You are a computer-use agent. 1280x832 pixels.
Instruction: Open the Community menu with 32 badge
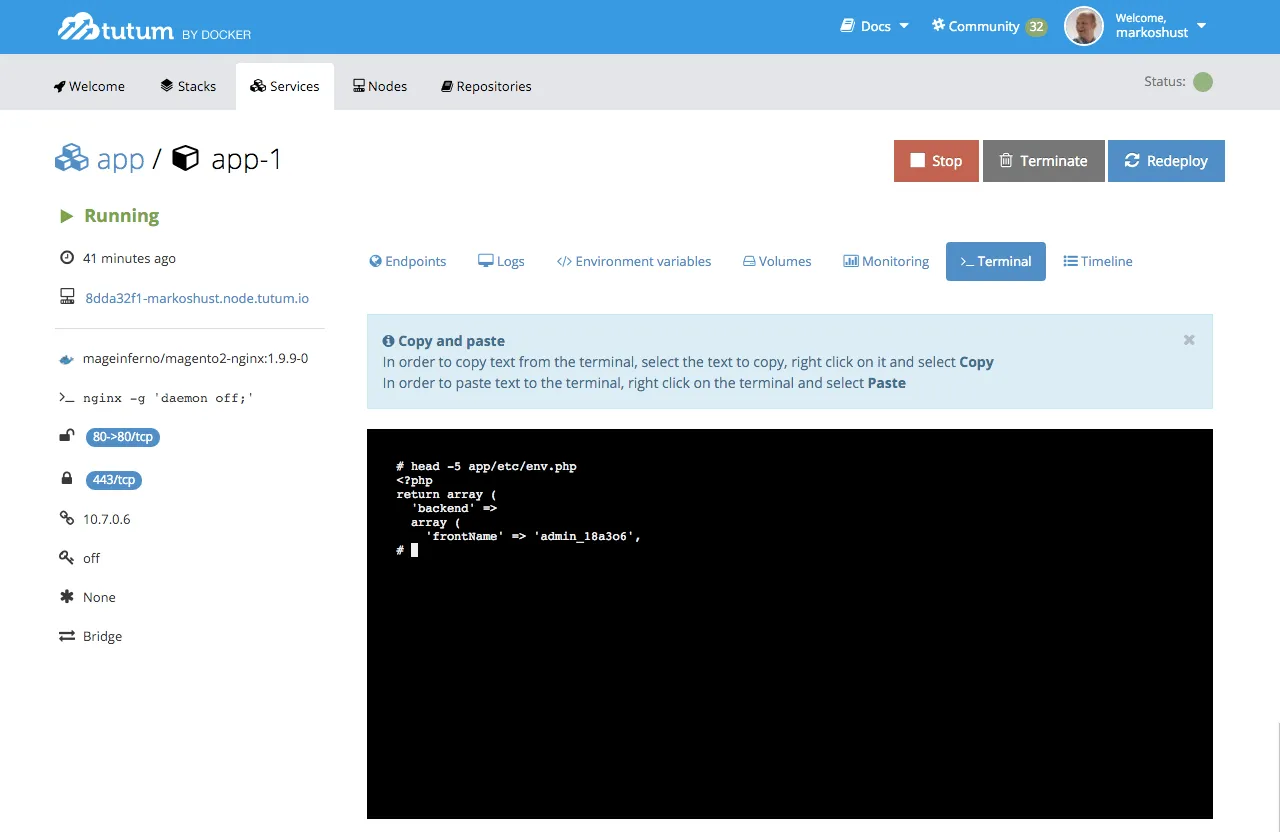988,26
